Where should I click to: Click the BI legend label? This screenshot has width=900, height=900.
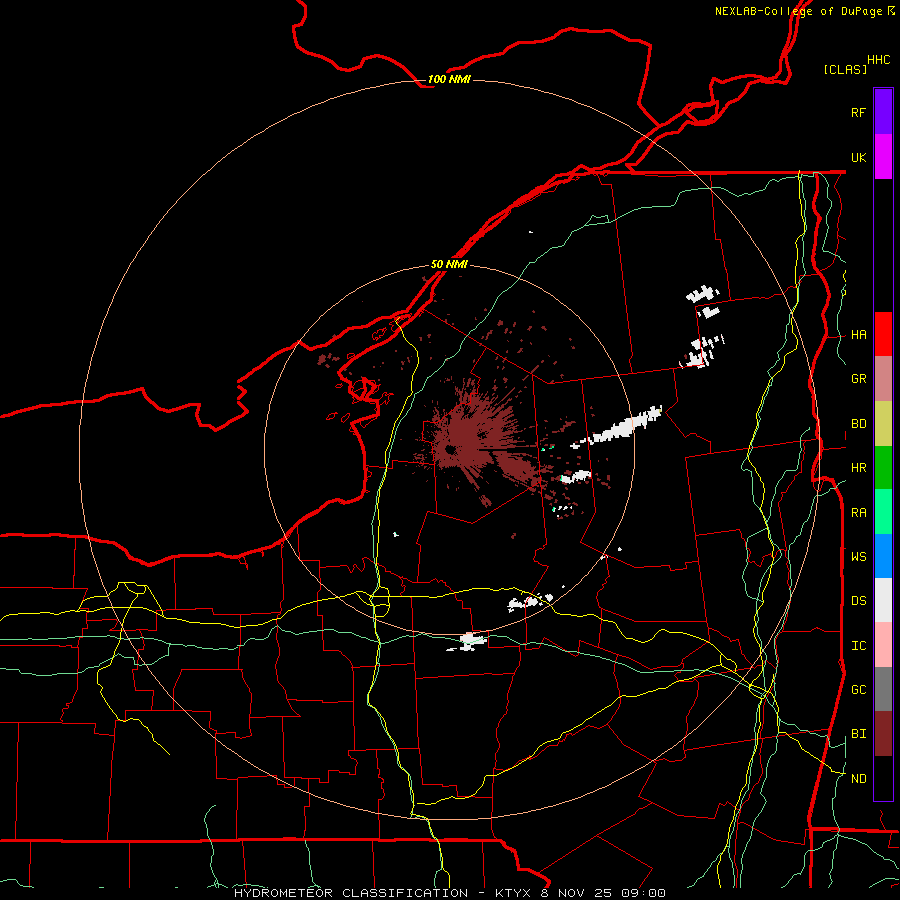pos(858,734)
